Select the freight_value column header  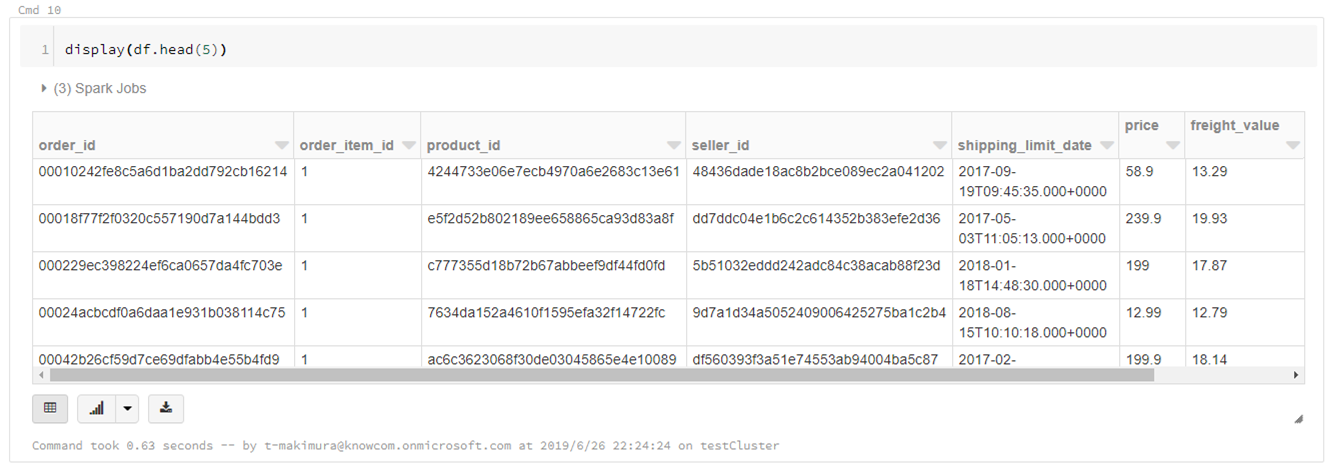1234,126
